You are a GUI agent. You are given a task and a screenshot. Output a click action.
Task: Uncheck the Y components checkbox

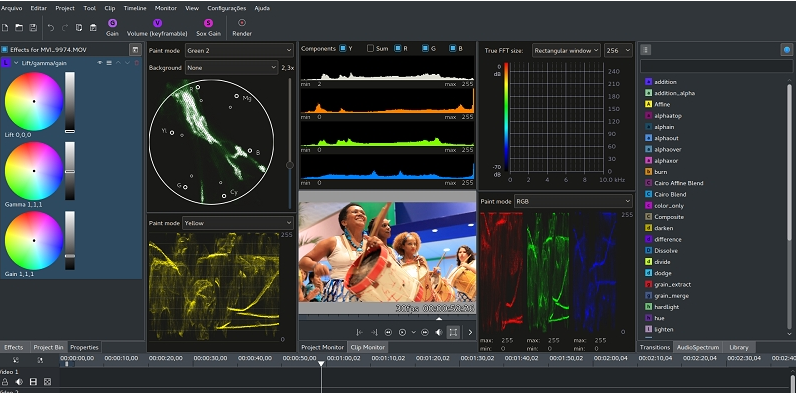point(343,49)
